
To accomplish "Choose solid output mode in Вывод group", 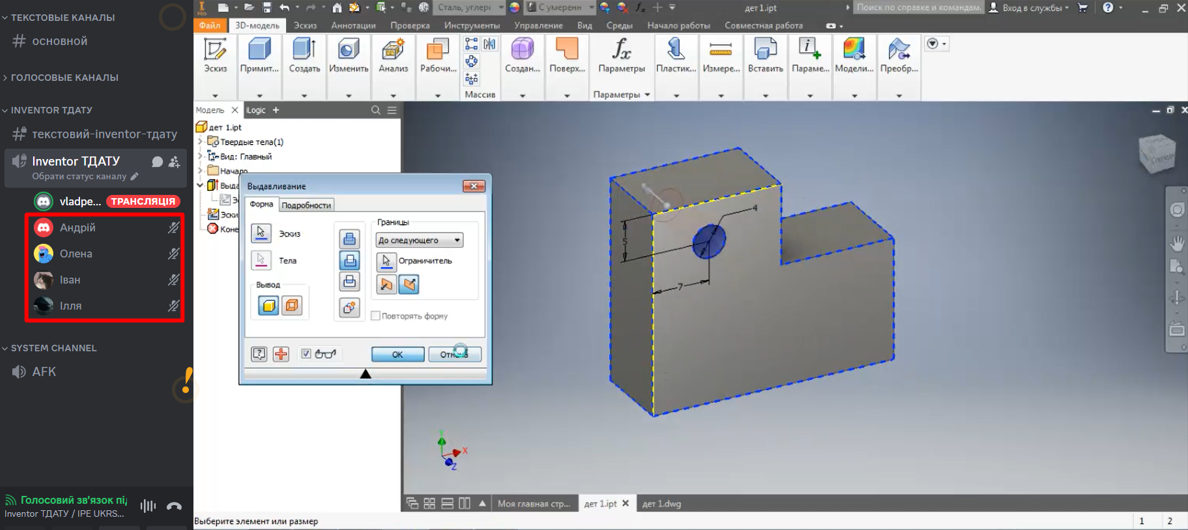I will point(268,306).
